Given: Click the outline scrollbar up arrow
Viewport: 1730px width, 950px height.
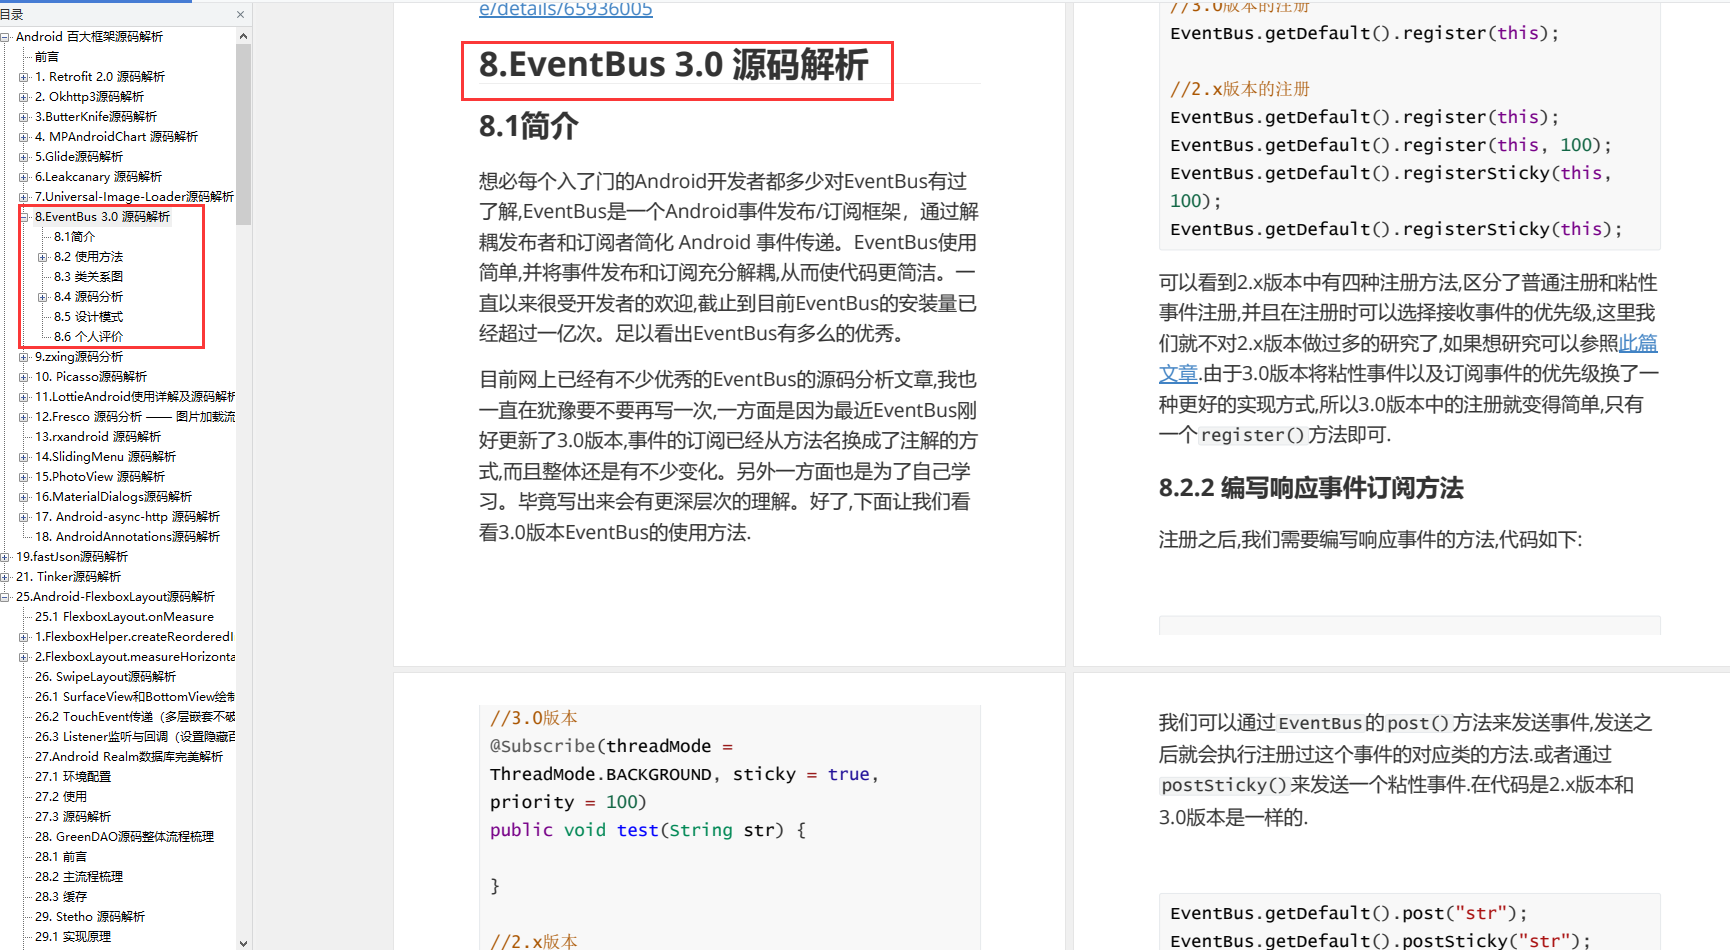Looking at the screenshot, I should coord(244,36).
